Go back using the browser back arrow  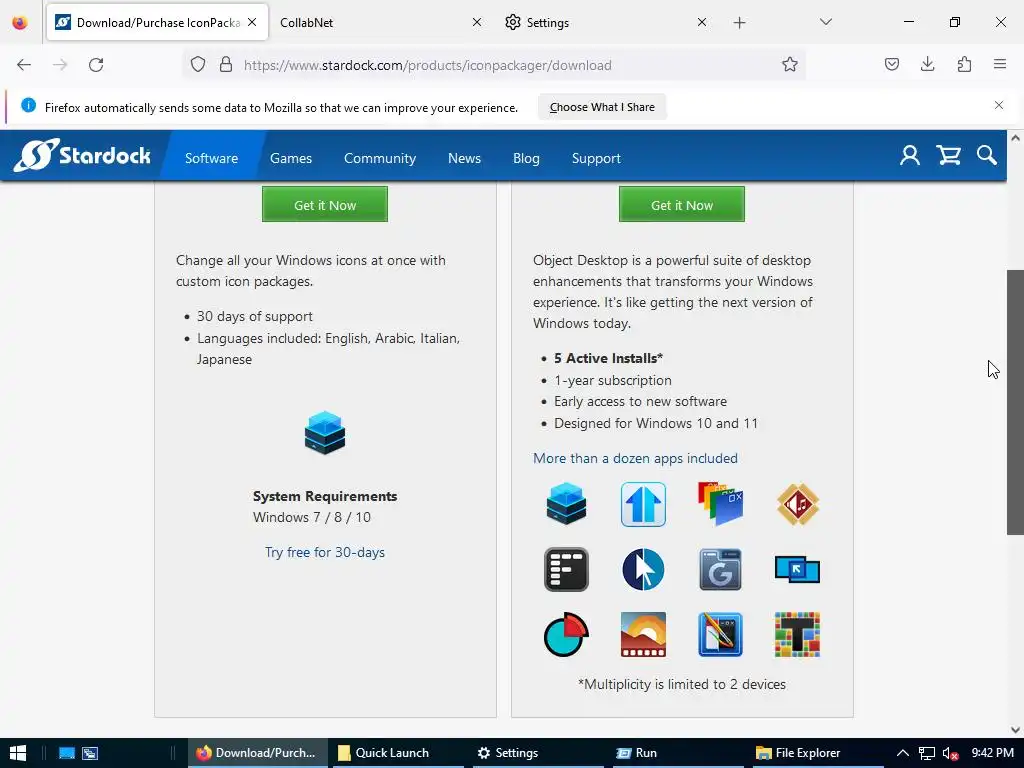[24, 65]
